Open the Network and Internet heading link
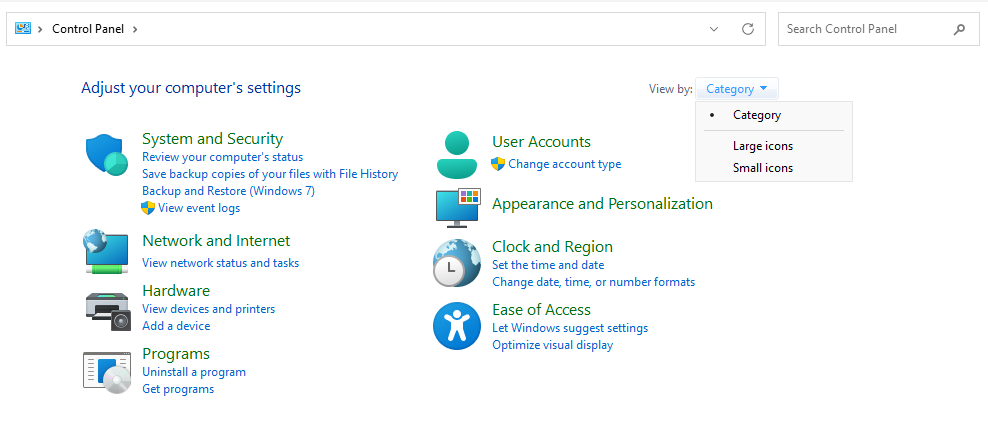 pos(216,241)
